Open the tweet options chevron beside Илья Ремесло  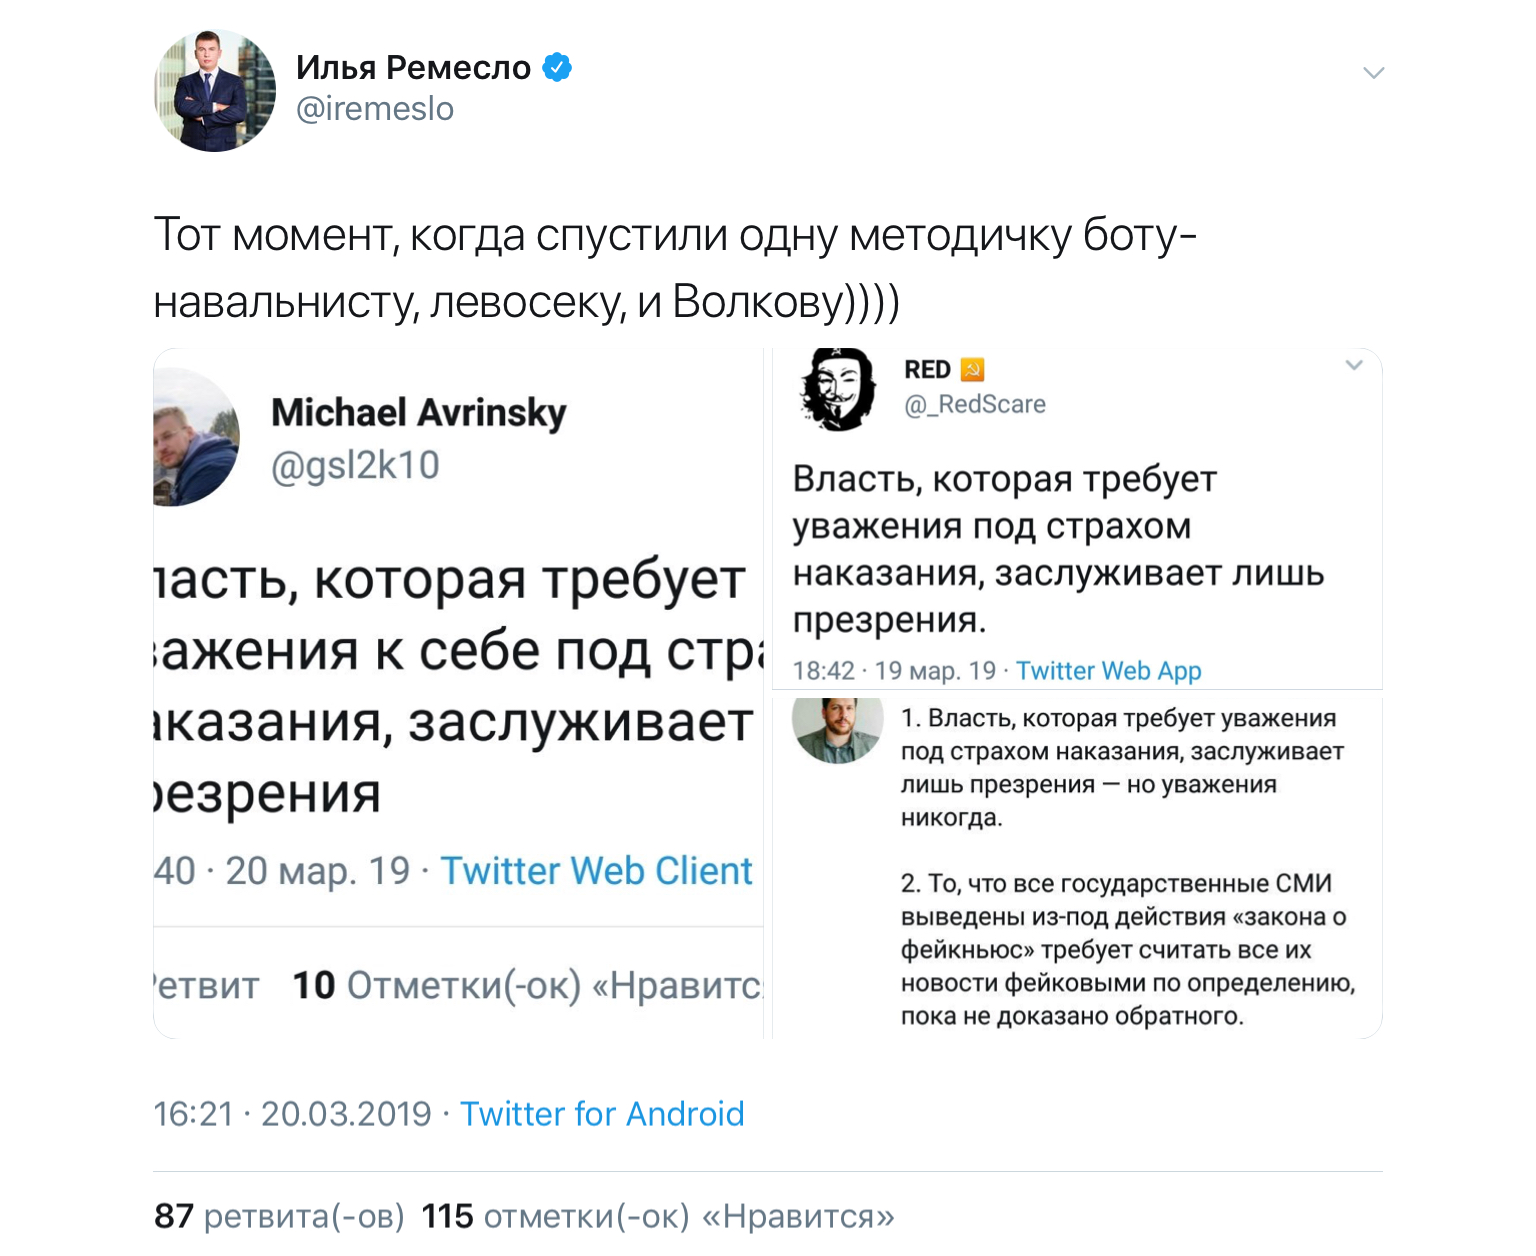coord(1373,73)
